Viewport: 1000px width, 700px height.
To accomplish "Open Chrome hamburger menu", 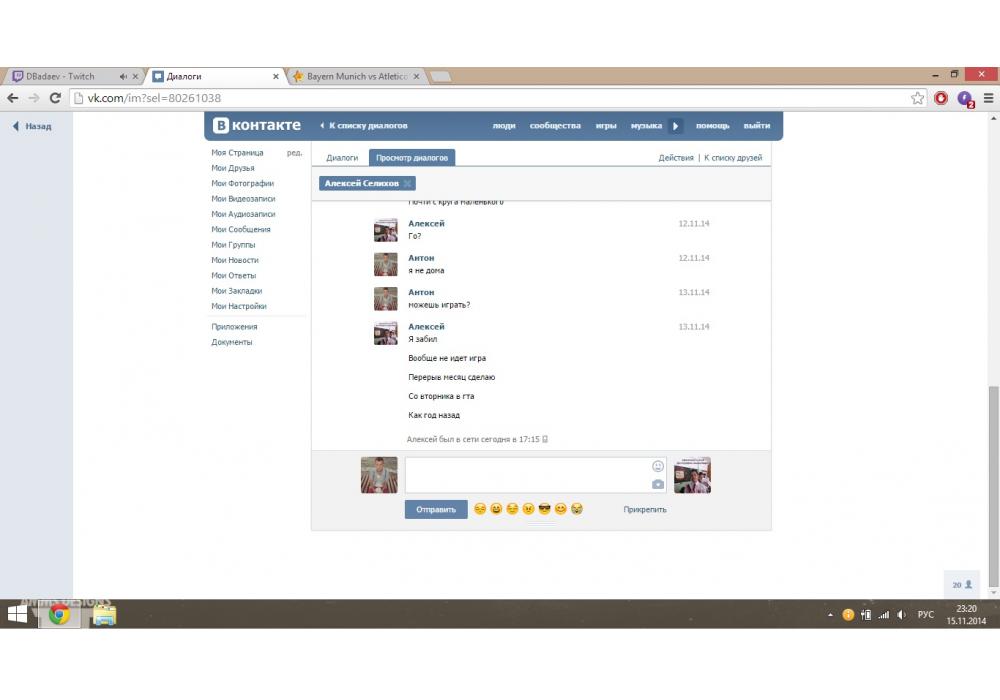I will pyautogui.click(x=989, y=98).
